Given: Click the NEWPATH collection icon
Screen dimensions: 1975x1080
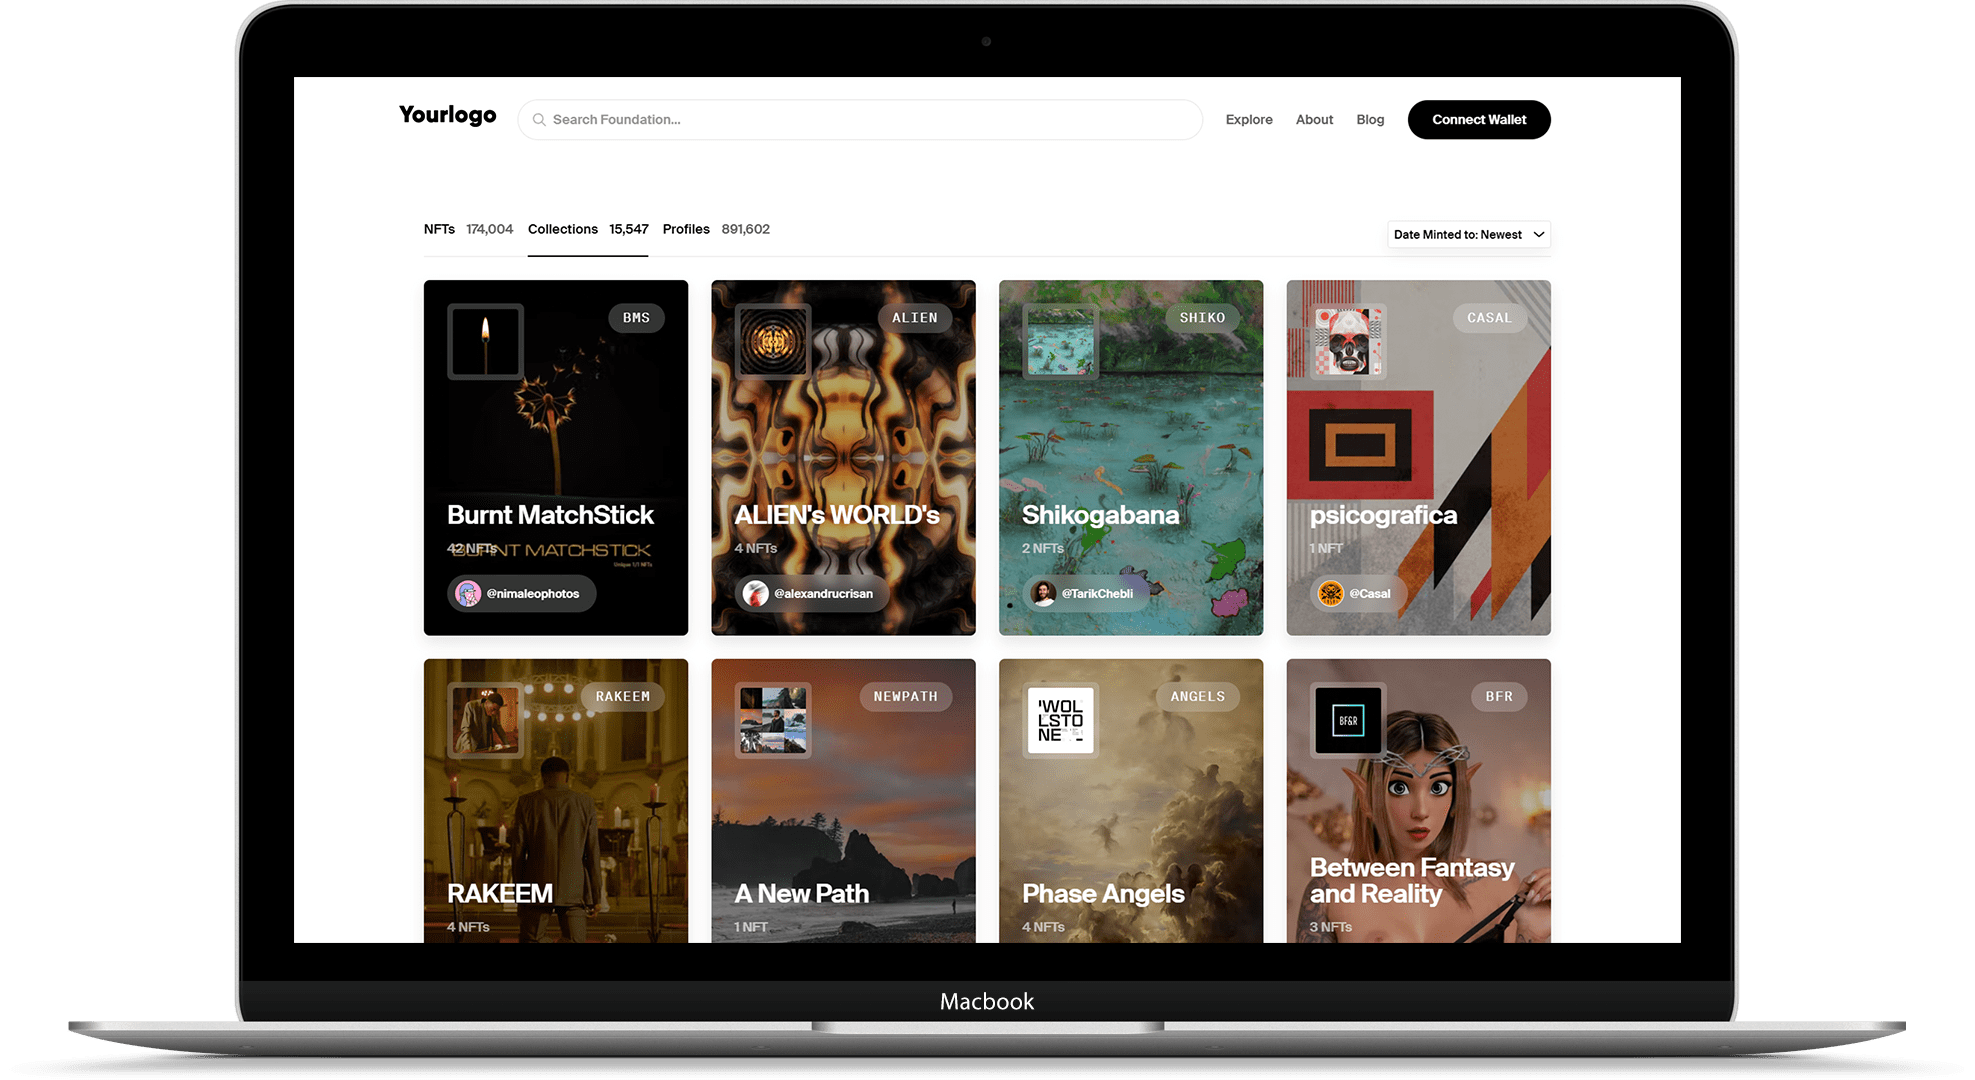Looking at the screenshot, I should (x=771, y=720).
